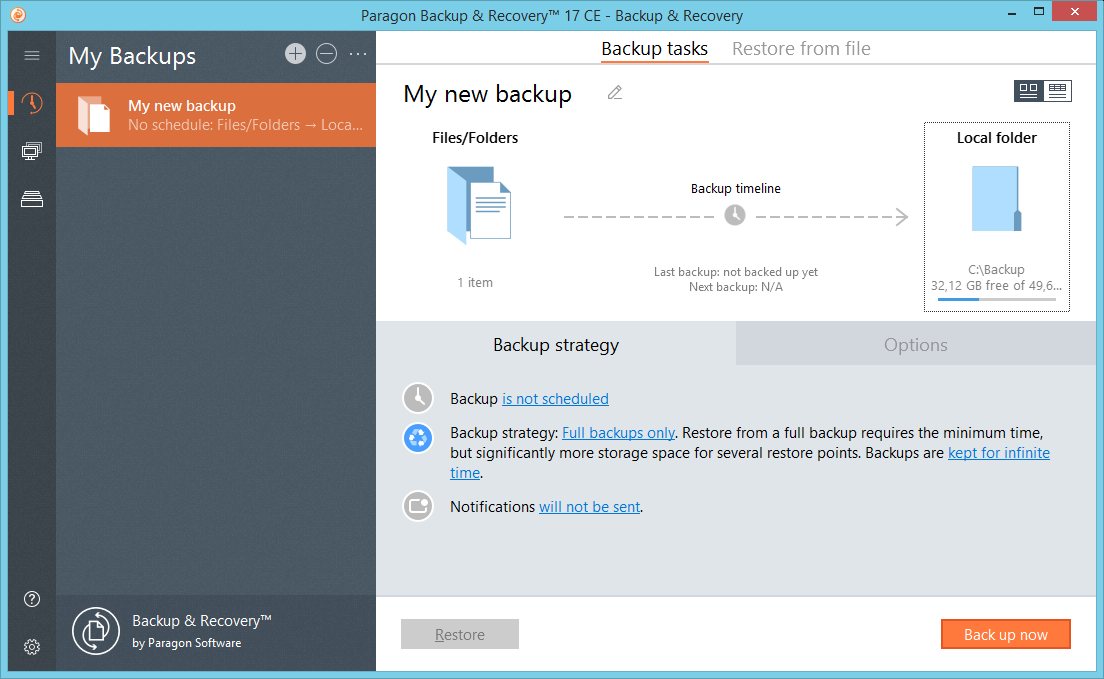
Task: Click the disk drive icon in the sidebar
Action: pos(32,199)
